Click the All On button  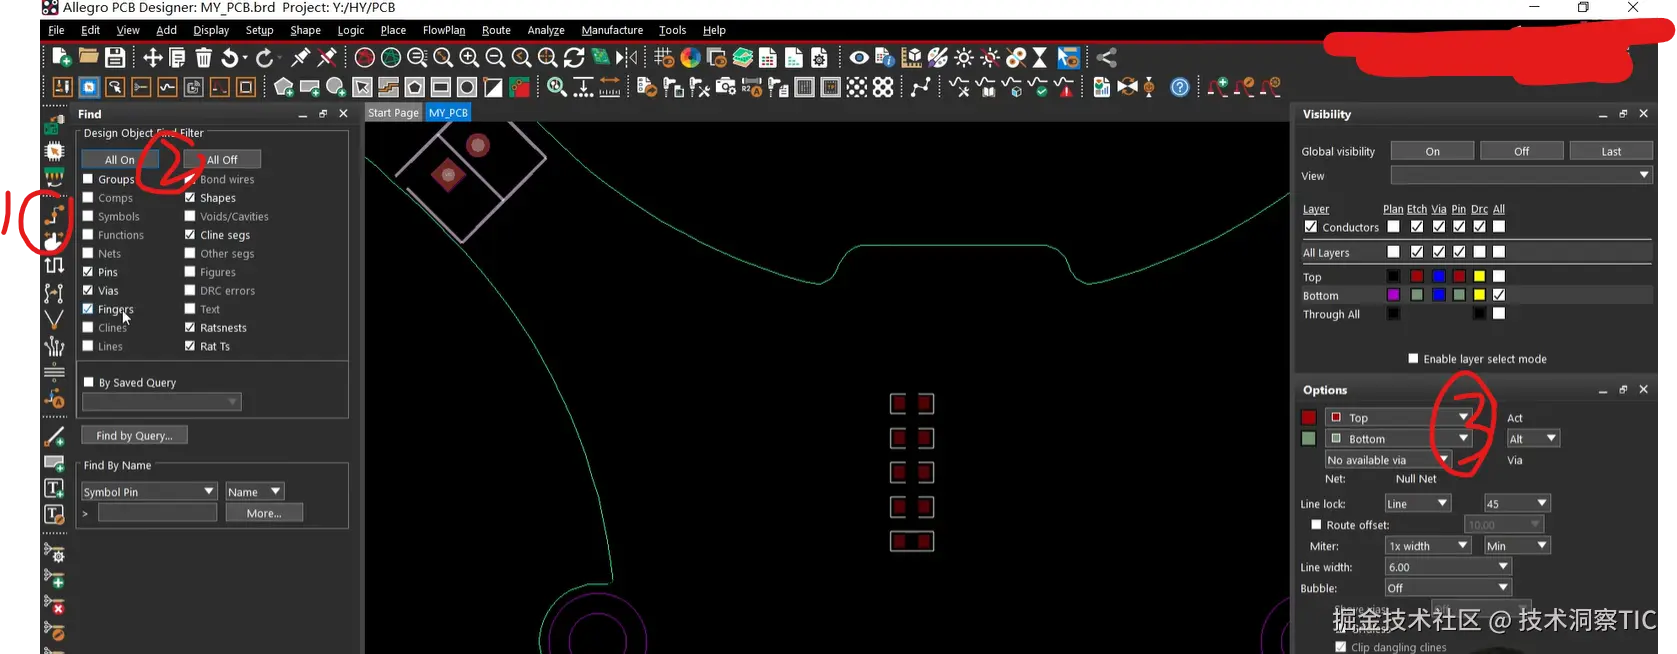(x=120, y=159)
